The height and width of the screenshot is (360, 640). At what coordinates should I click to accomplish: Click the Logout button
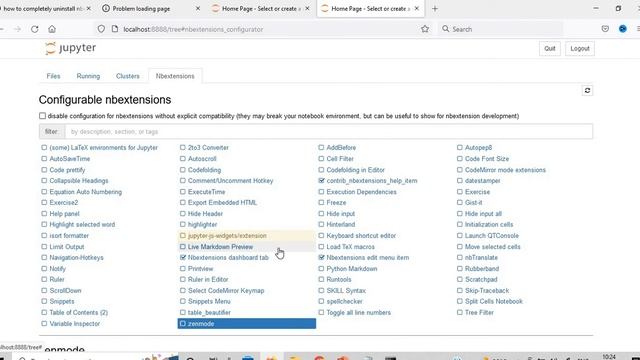click(x=580, y=49)
